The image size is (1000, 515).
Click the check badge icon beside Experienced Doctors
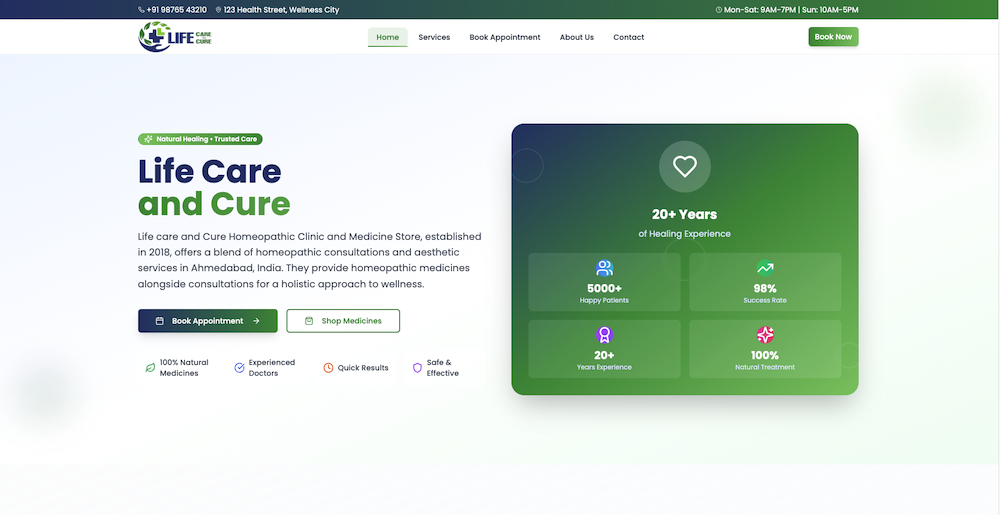click(x=239, y=368)
